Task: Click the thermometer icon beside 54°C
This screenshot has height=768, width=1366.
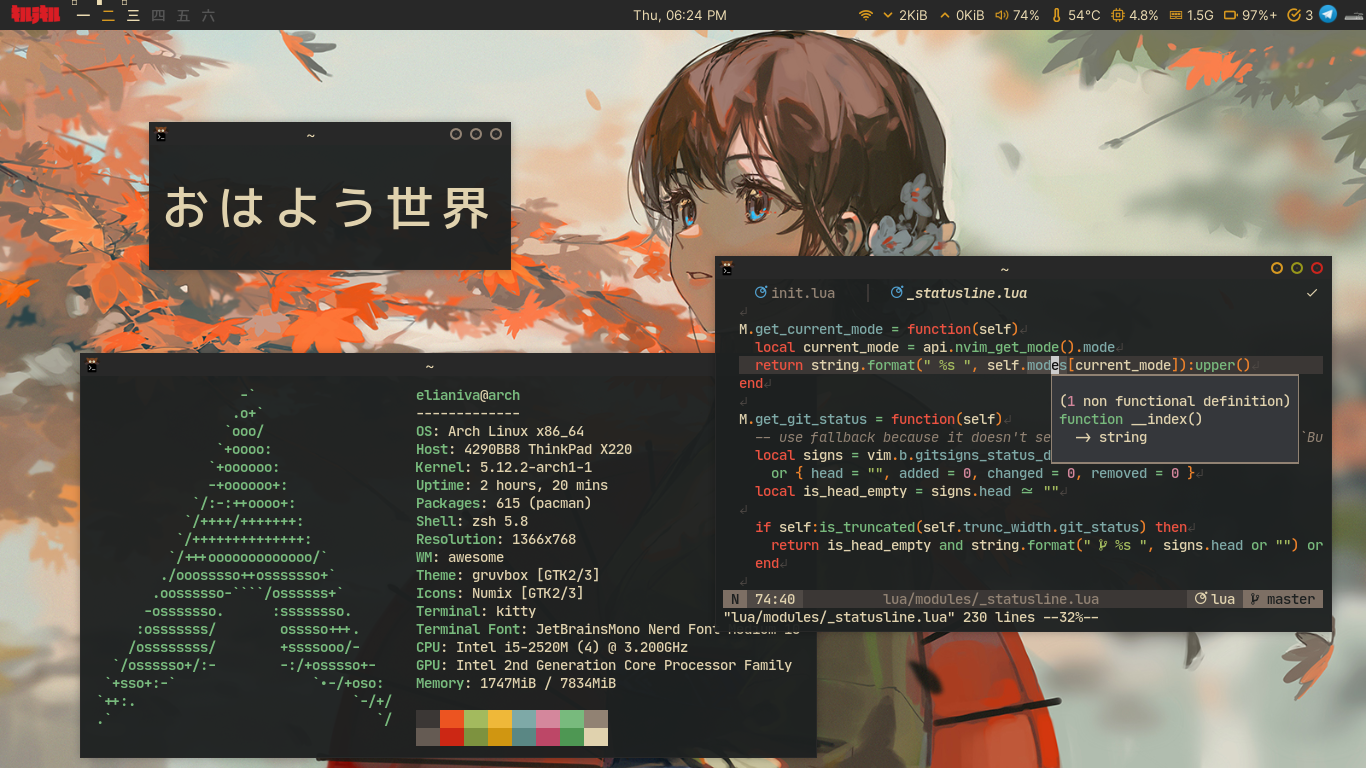Action: [x=1057, y=15]
